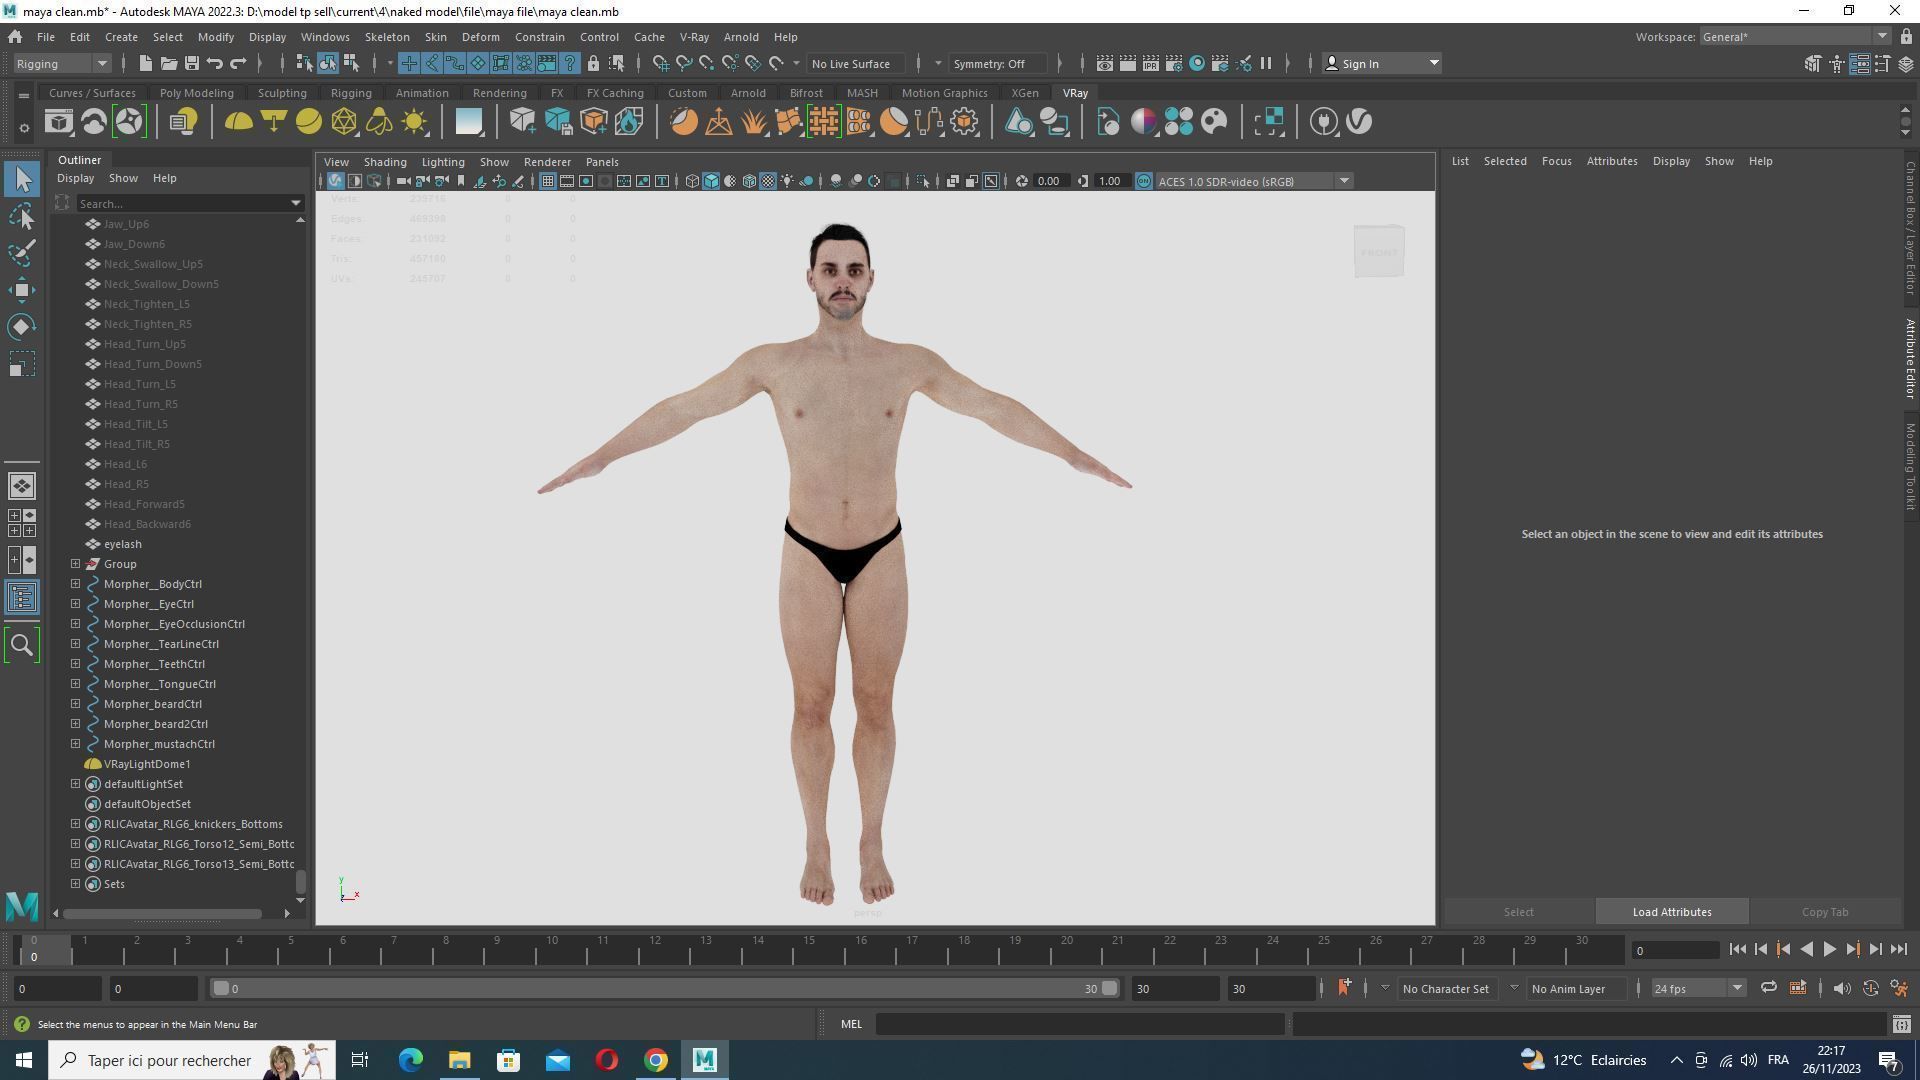The width and height of the screenshot is (1920, 1080).
Task: Click the undo arrow icon
Action: pyautogui.click(x=215, y=63)
